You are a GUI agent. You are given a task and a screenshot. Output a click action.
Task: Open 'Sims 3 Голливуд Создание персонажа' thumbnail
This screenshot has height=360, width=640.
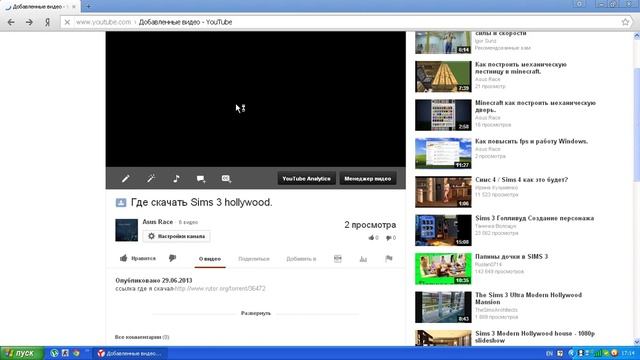click(x=443, y=230)
